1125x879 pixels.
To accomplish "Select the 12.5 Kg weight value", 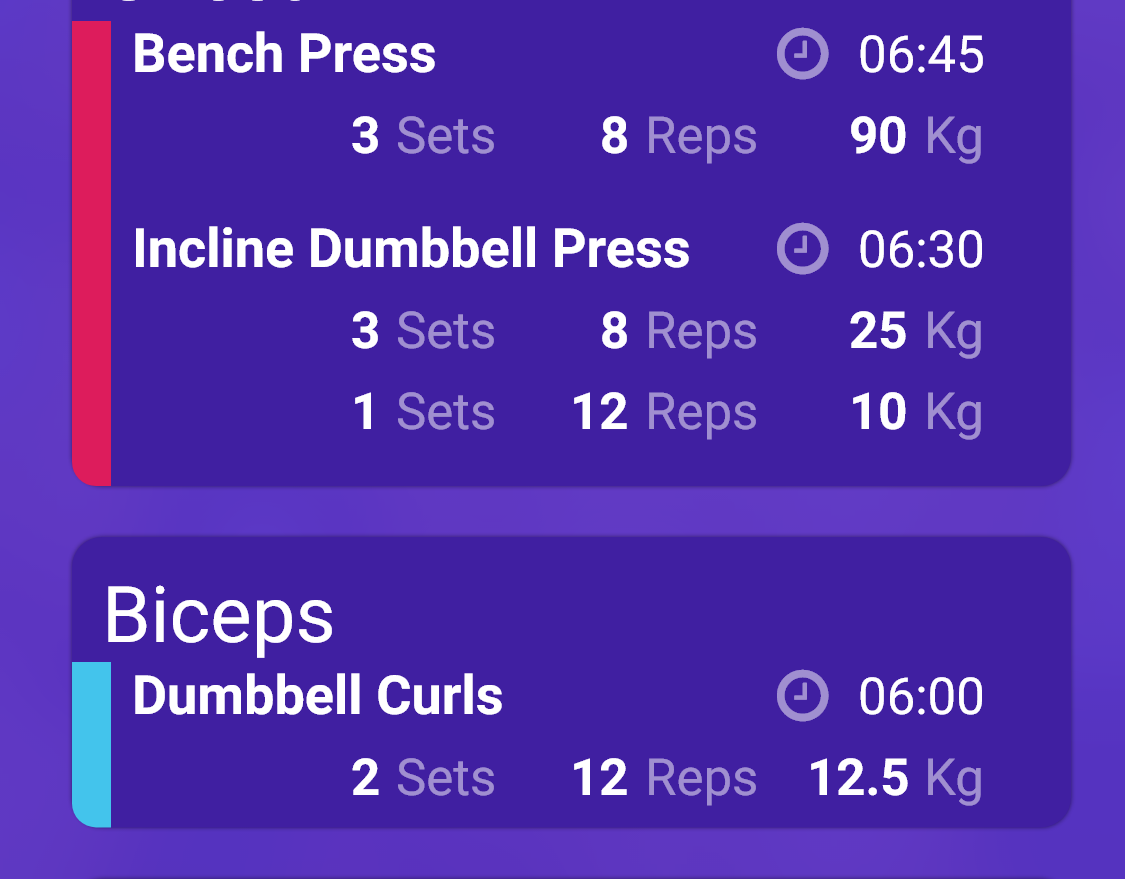I will coord(895,779).
